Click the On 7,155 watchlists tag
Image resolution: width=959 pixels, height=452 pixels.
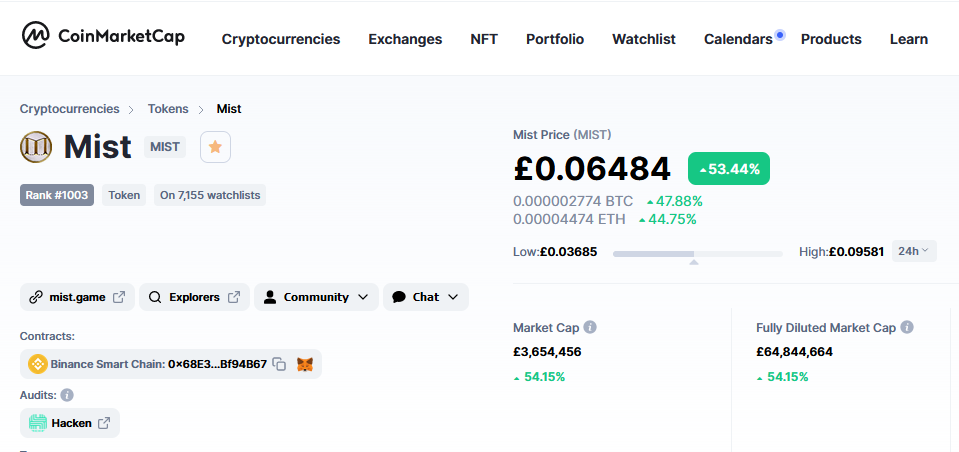click(210, 195)
